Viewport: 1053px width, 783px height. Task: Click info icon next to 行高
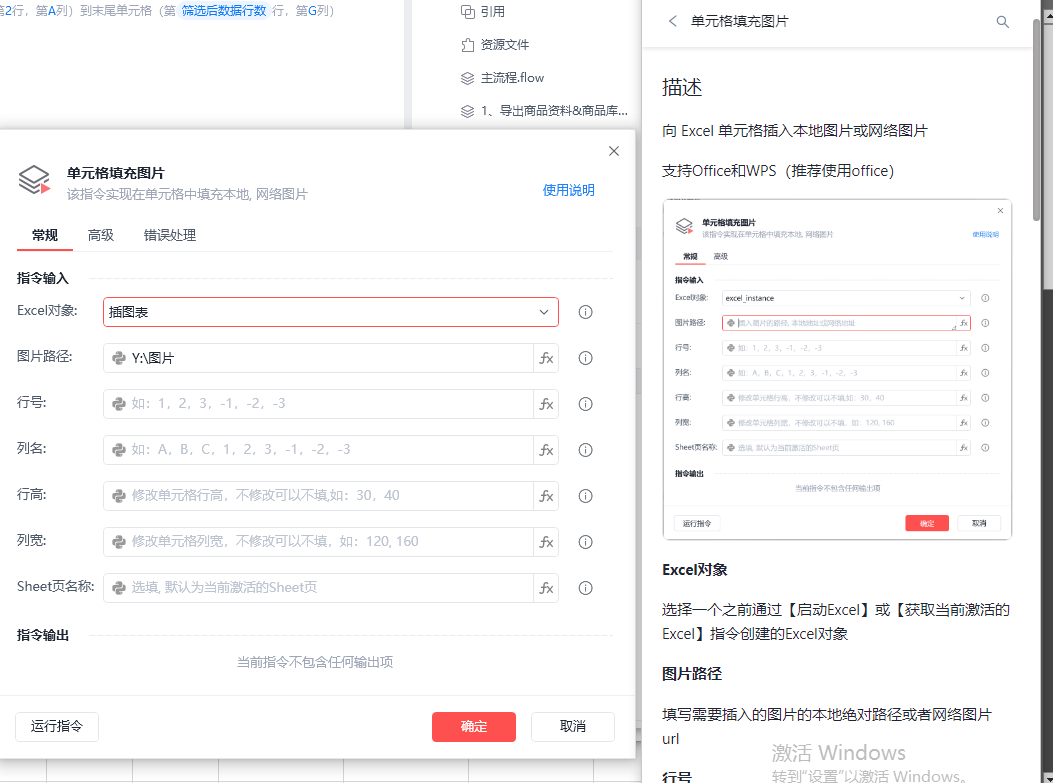tap(586, 496)
